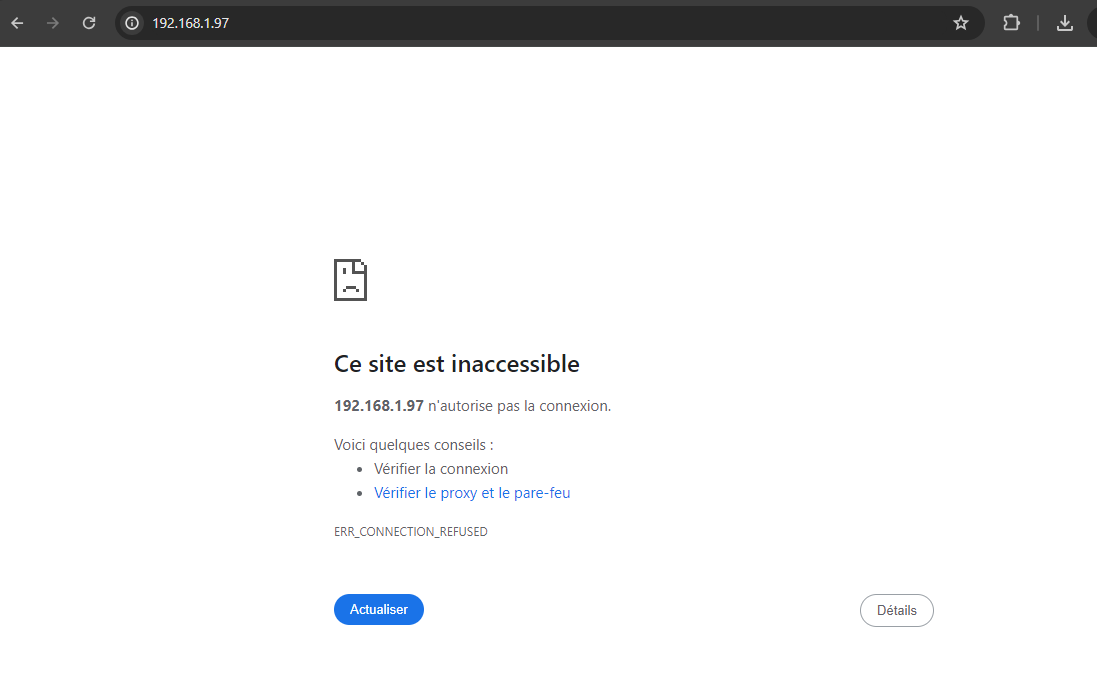Screen dimensions: 1097x694
Task: Click the divider between extensions and downloads
Action: click(x=1038, y=23)
